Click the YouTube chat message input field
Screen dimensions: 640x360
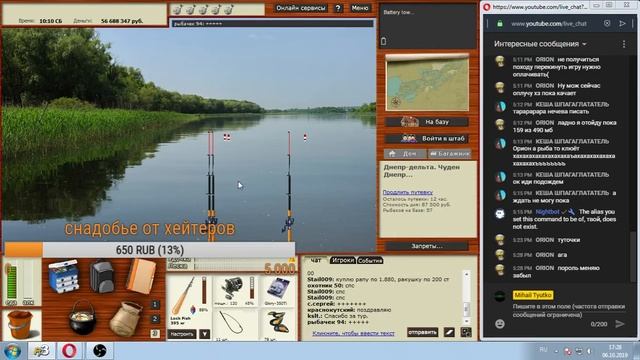(569, 310)
